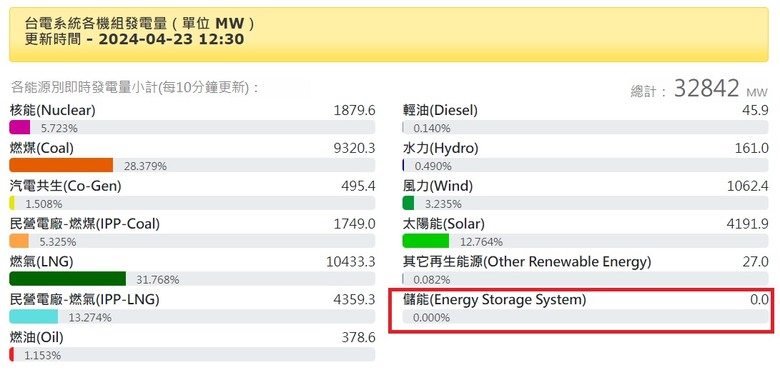Select the 燃煤(Coal) label

pyautogui.click(x=42, y=148)
